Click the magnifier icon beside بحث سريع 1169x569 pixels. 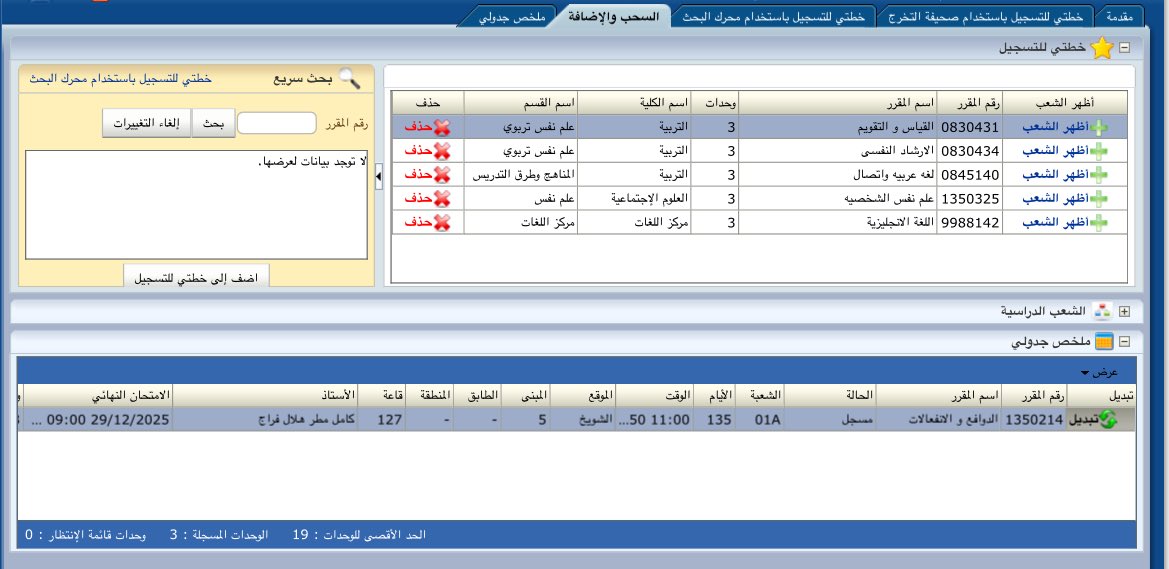pos(349,78)
